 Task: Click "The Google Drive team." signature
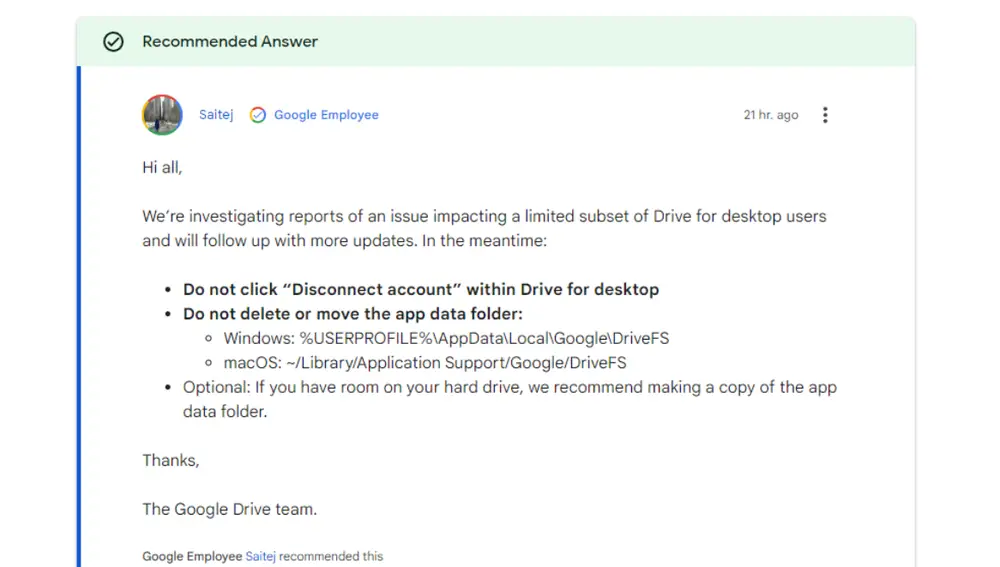point(230,509)
